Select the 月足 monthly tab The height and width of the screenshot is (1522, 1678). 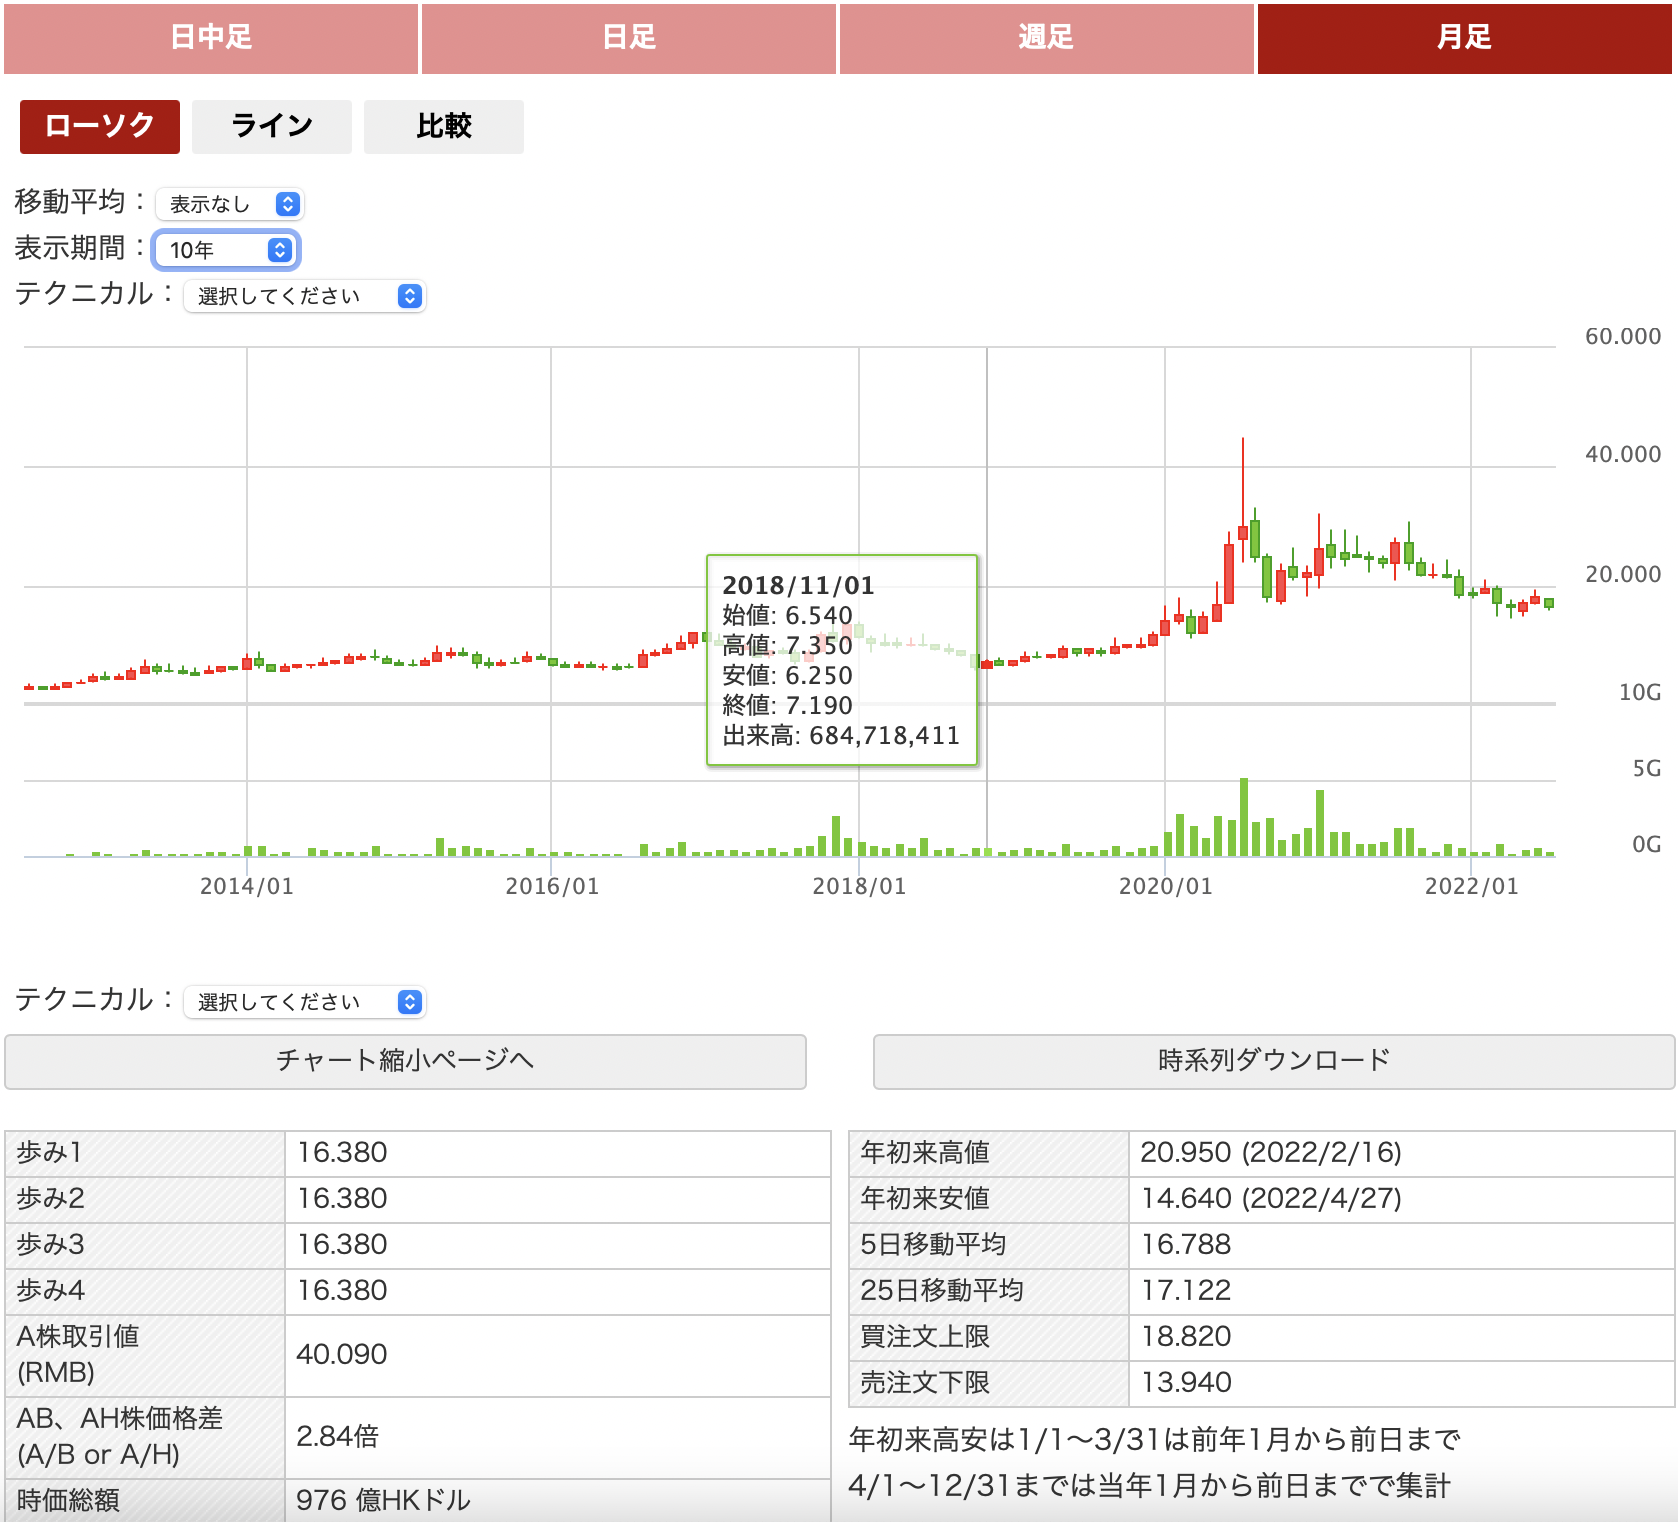pyautogui.click(x=1464, y=38)
